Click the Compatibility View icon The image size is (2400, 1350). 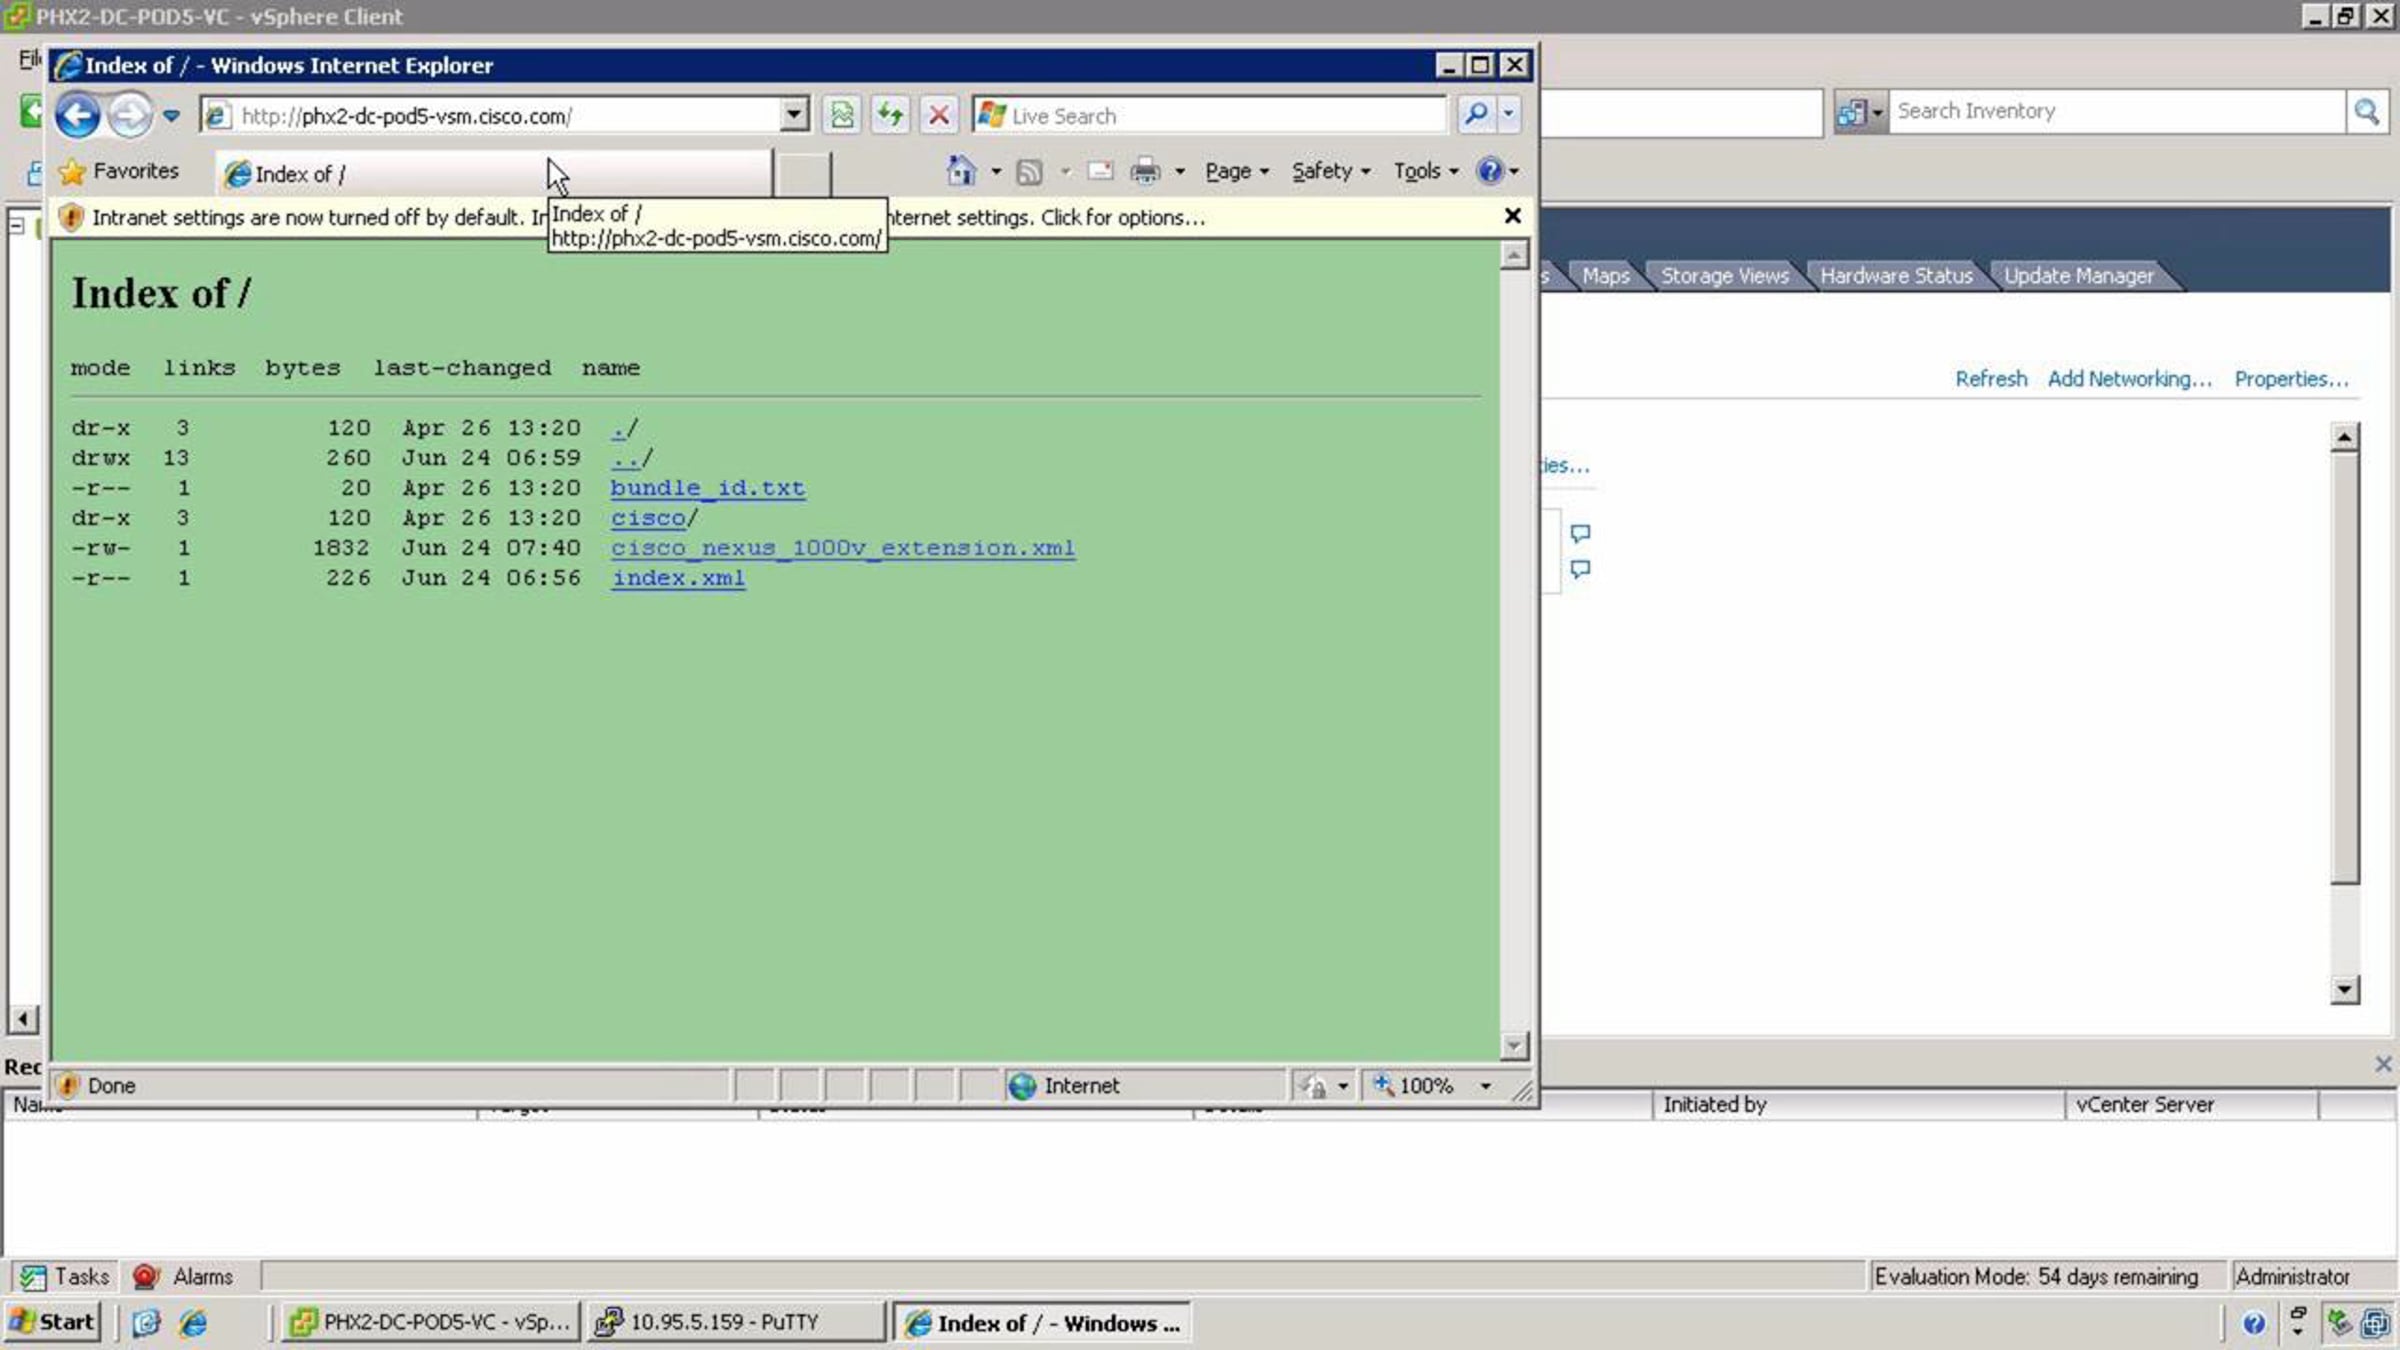coord(842,115)
